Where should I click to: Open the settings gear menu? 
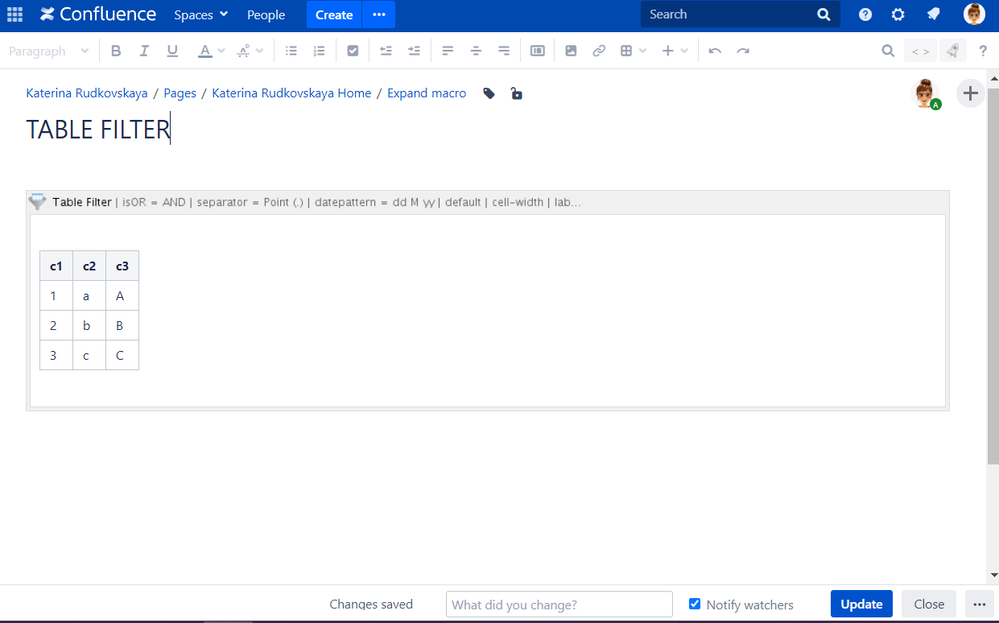coord(898,15)
